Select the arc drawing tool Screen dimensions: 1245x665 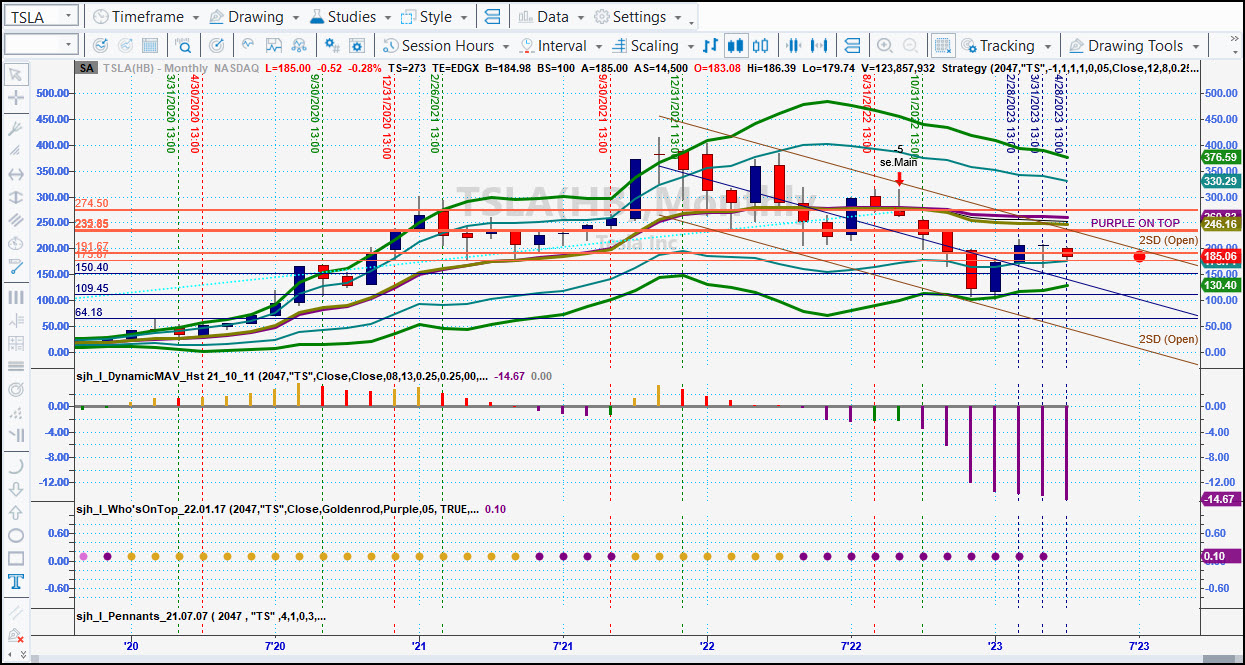16,465
